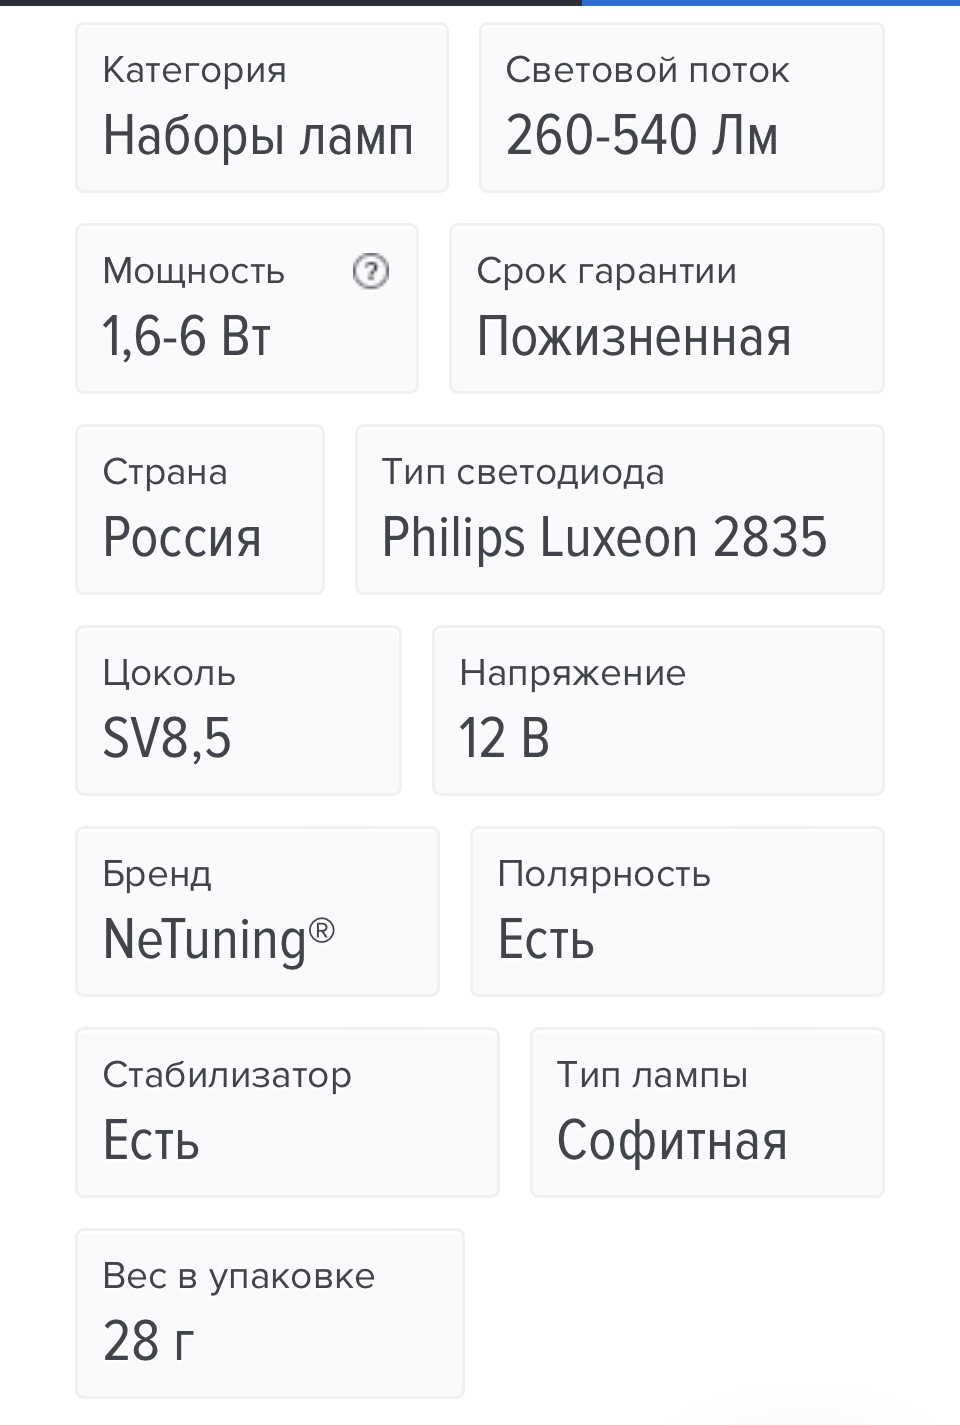Choose the Цоколь SV8,5 card
This screenshot has height=1425, width=960.
point(238,711)
